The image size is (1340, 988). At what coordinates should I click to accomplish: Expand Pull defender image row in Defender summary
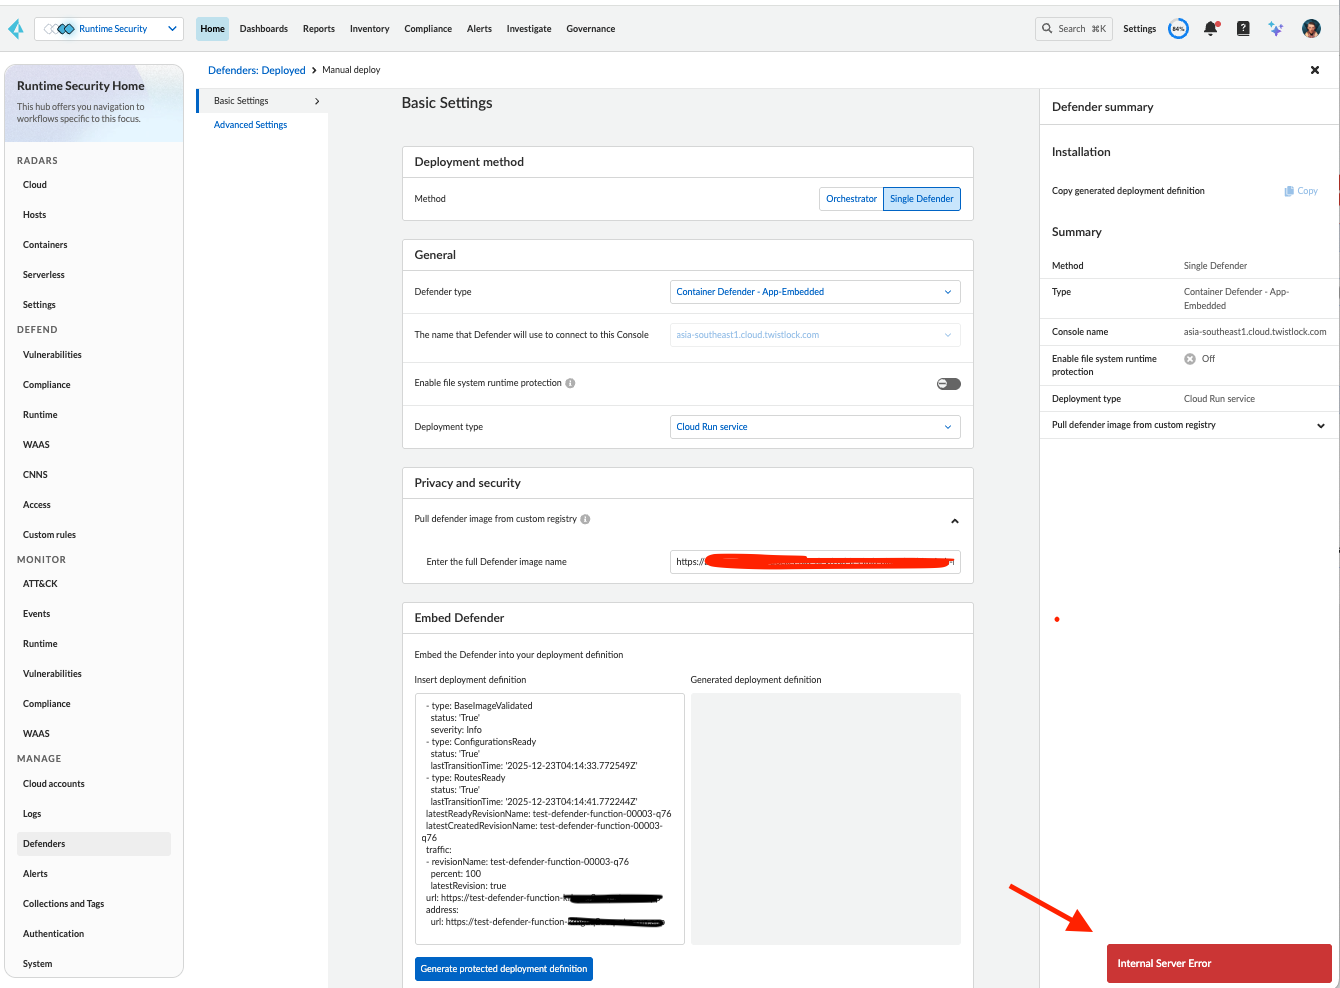coord(1321,425)
